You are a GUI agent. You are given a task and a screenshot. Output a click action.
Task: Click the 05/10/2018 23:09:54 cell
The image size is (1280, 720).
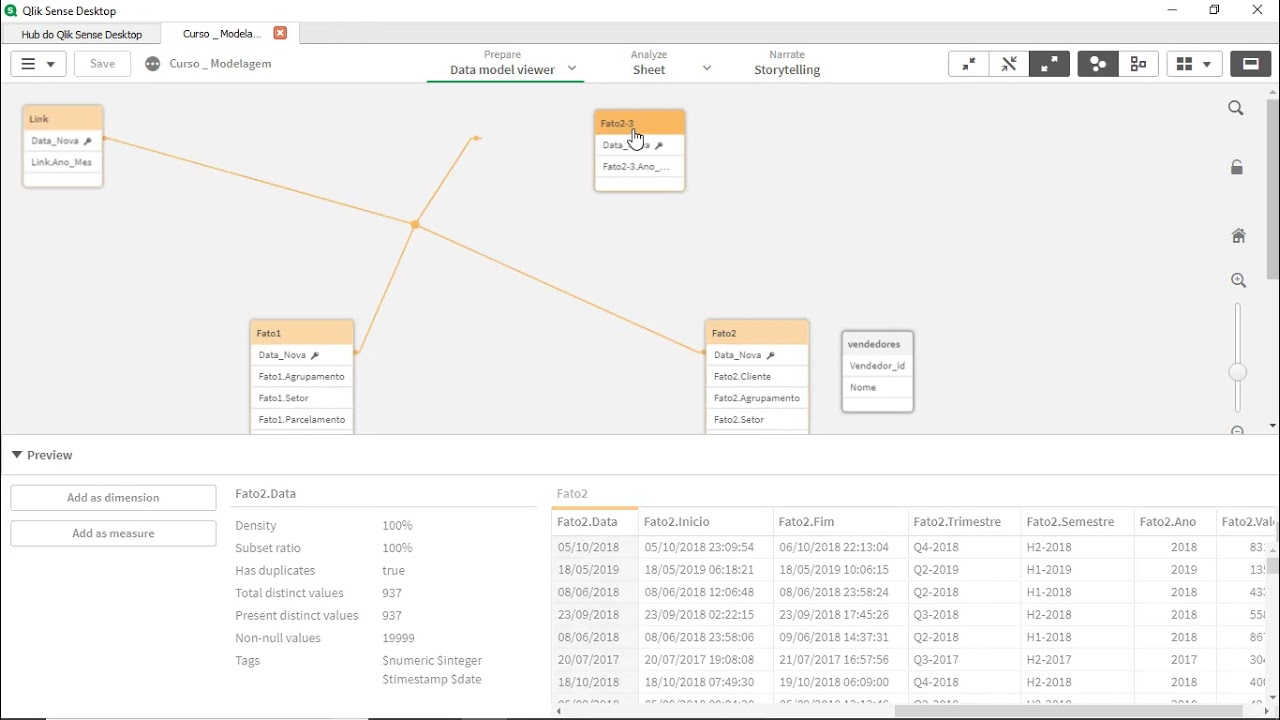tap(706, 548)
